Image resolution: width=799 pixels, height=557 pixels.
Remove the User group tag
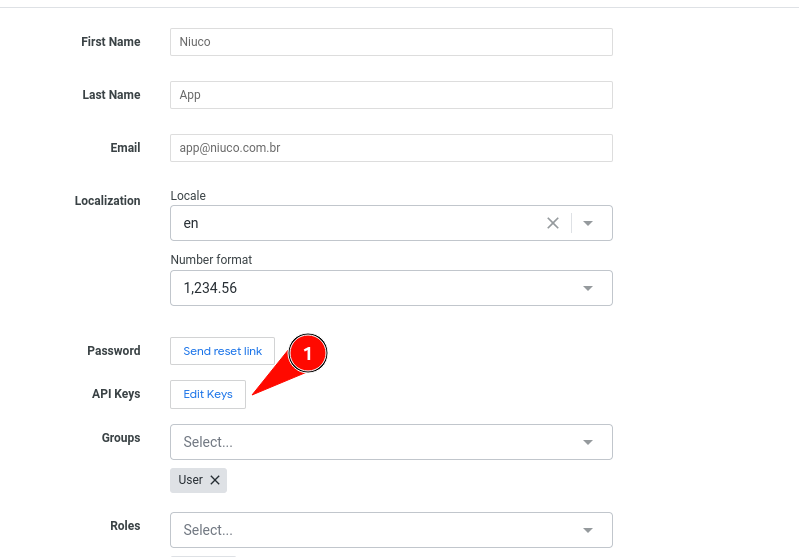[x=215, y=480]
